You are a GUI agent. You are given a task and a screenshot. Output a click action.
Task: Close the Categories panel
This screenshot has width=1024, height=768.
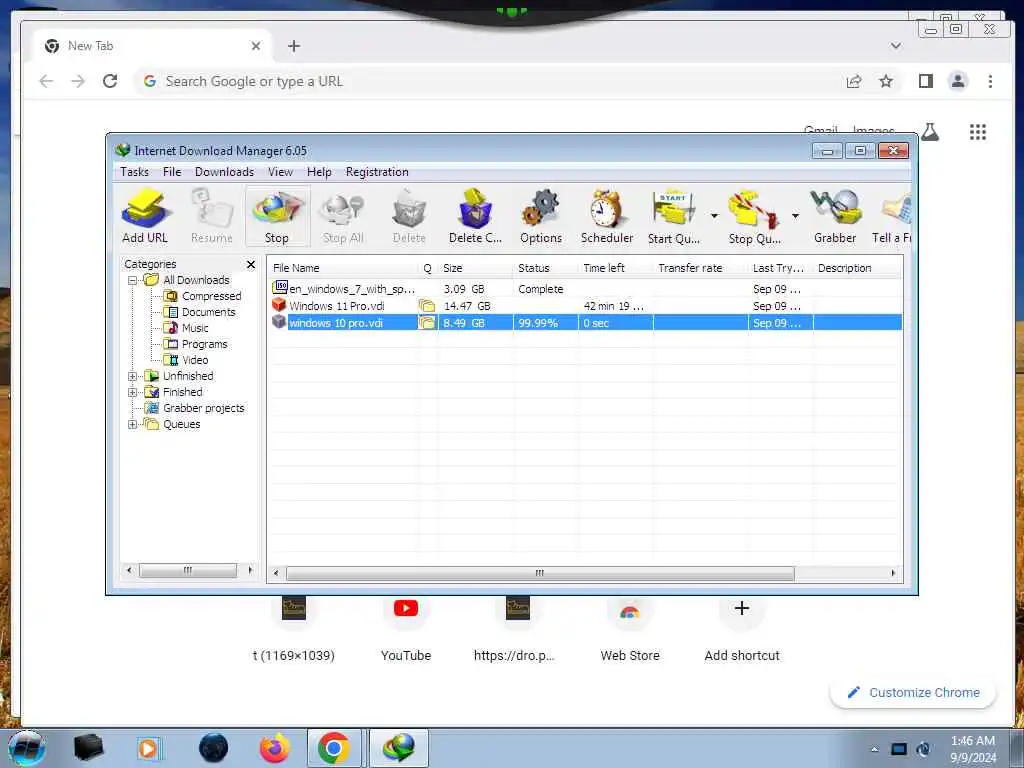pos(251,264)
